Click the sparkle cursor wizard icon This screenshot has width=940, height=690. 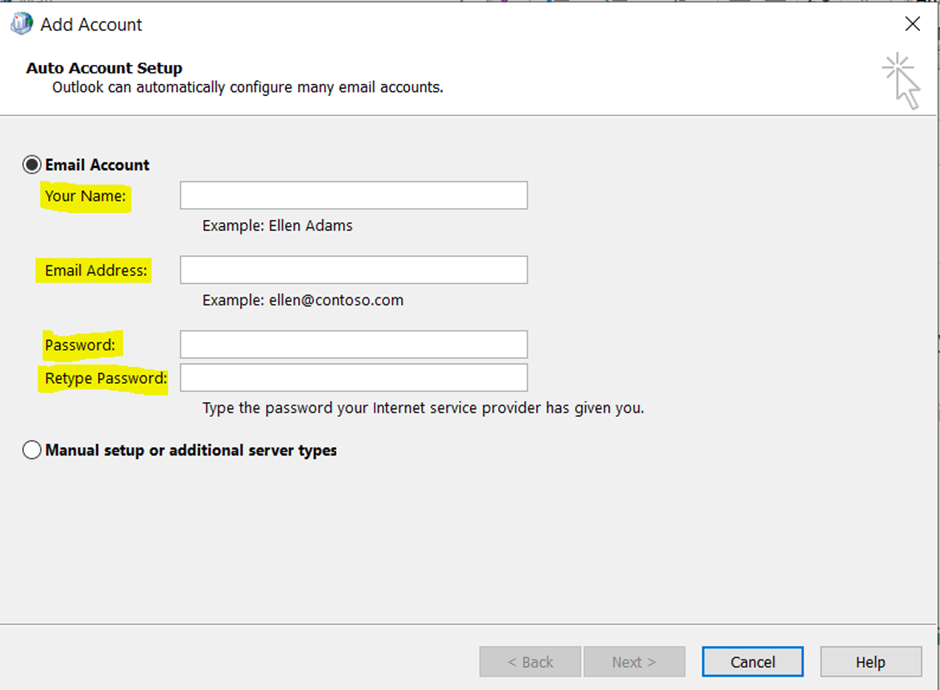(901, 81)
